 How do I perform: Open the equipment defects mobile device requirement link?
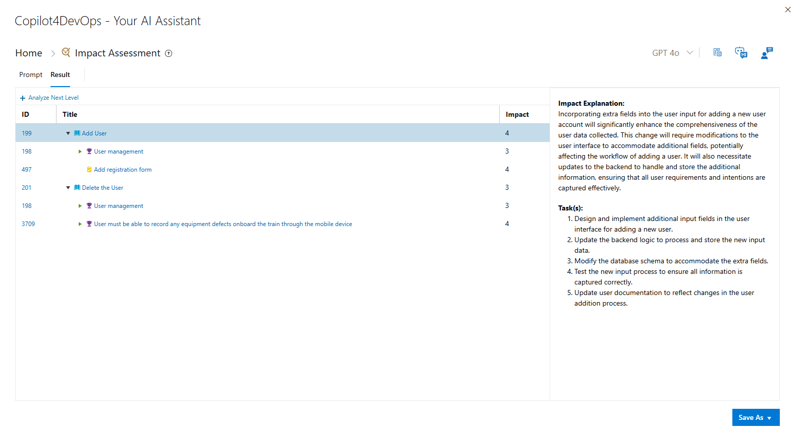[x=223, y=224]
